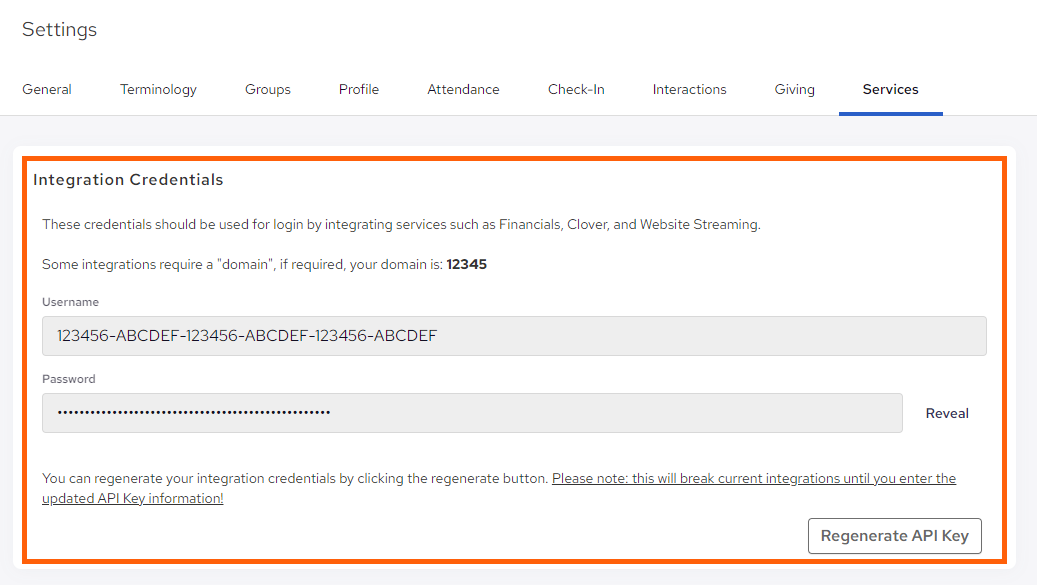Switch to the General settings tab
Viewport: 1037px width, 585px height.
click(46, 89)
